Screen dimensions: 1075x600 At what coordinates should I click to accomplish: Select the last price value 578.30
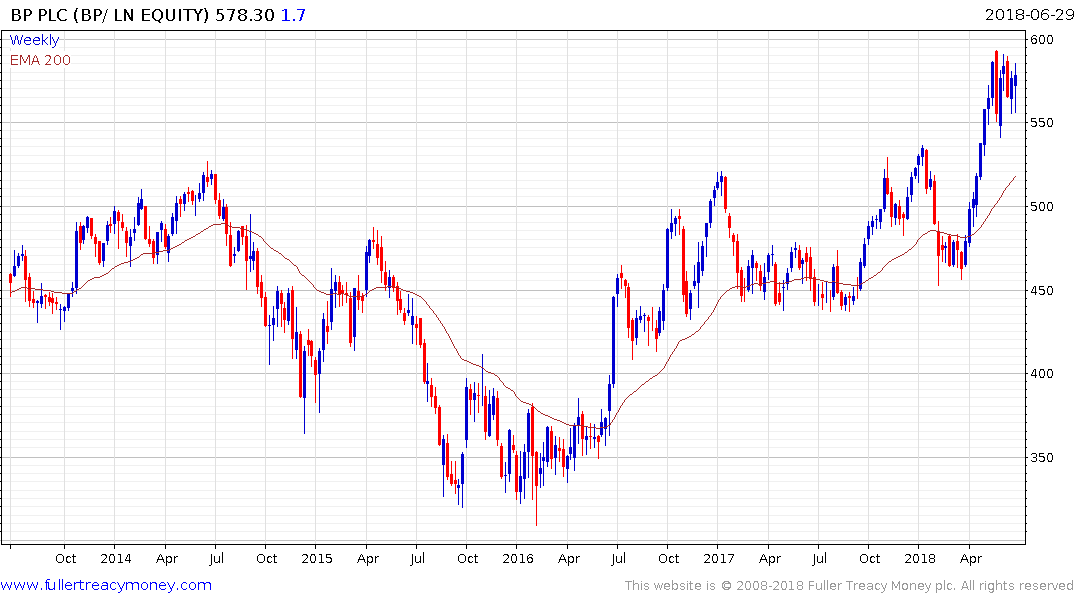[x=245, y=15]
